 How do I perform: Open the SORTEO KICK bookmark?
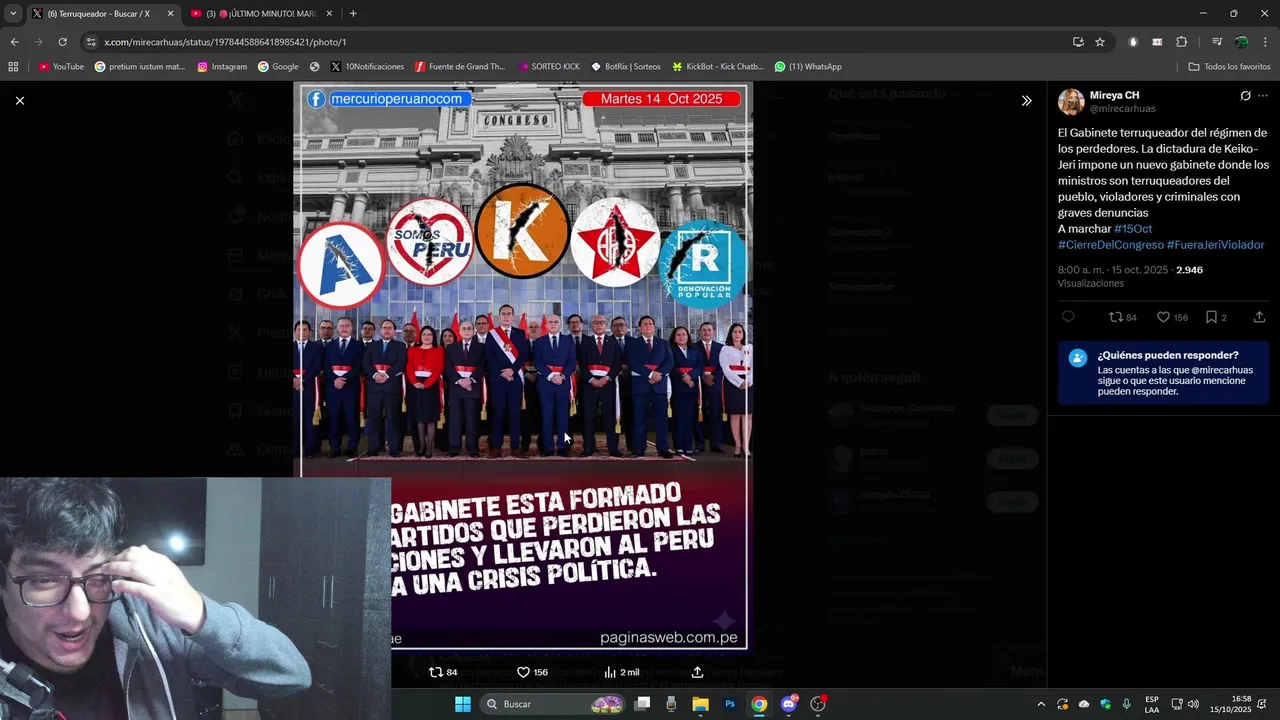[549, 67]
